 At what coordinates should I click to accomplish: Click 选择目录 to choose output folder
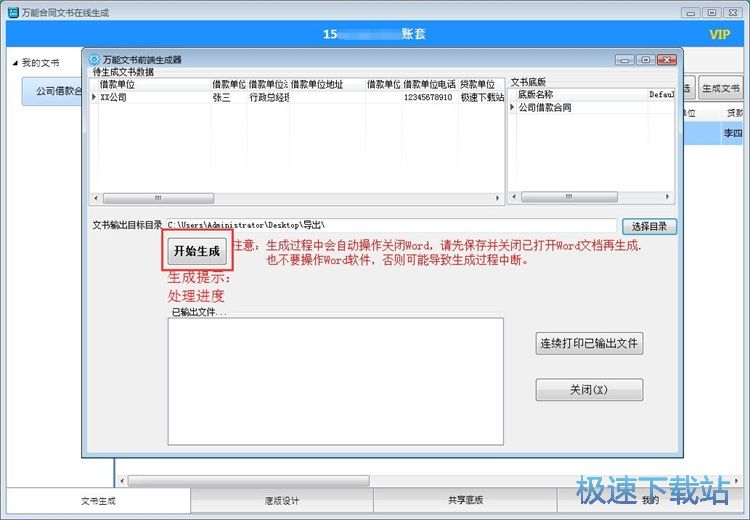click(649, 226)
